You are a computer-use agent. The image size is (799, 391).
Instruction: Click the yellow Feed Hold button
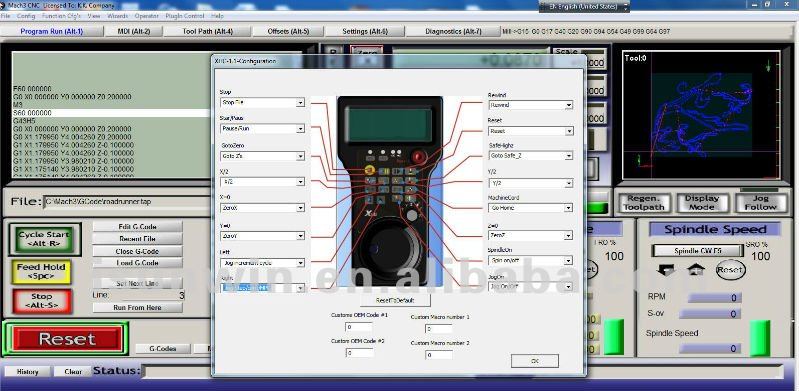point(41,271)
